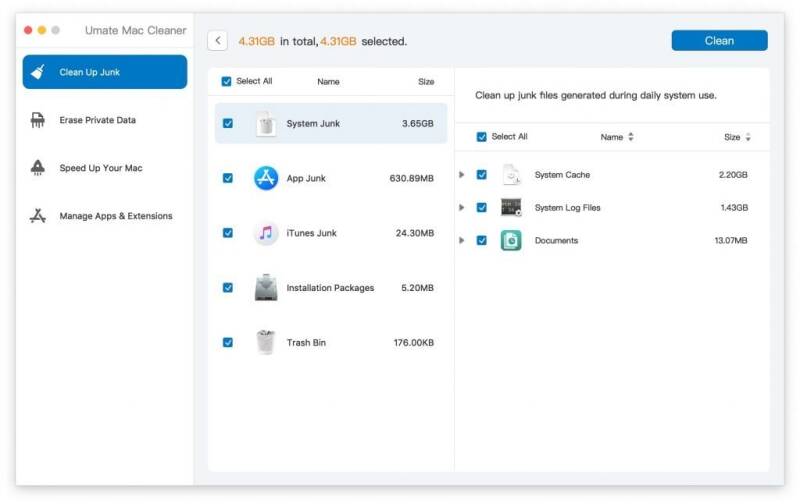800x504 pixels.
Task: Click the 176.00KB size value
Action: click(413, 342)
